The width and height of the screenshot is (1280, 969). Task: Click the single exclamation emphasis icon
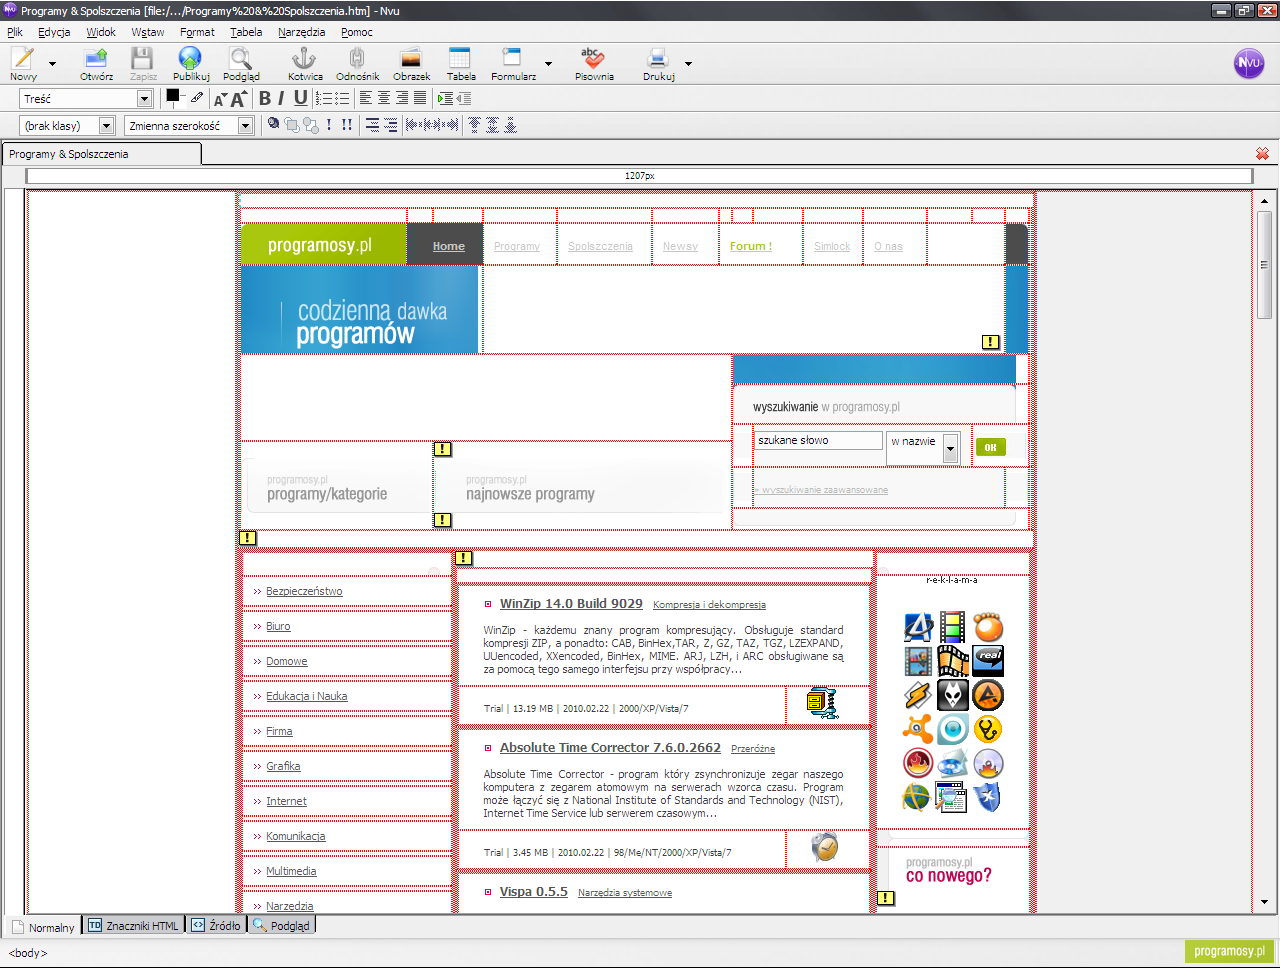coord(329,125)
